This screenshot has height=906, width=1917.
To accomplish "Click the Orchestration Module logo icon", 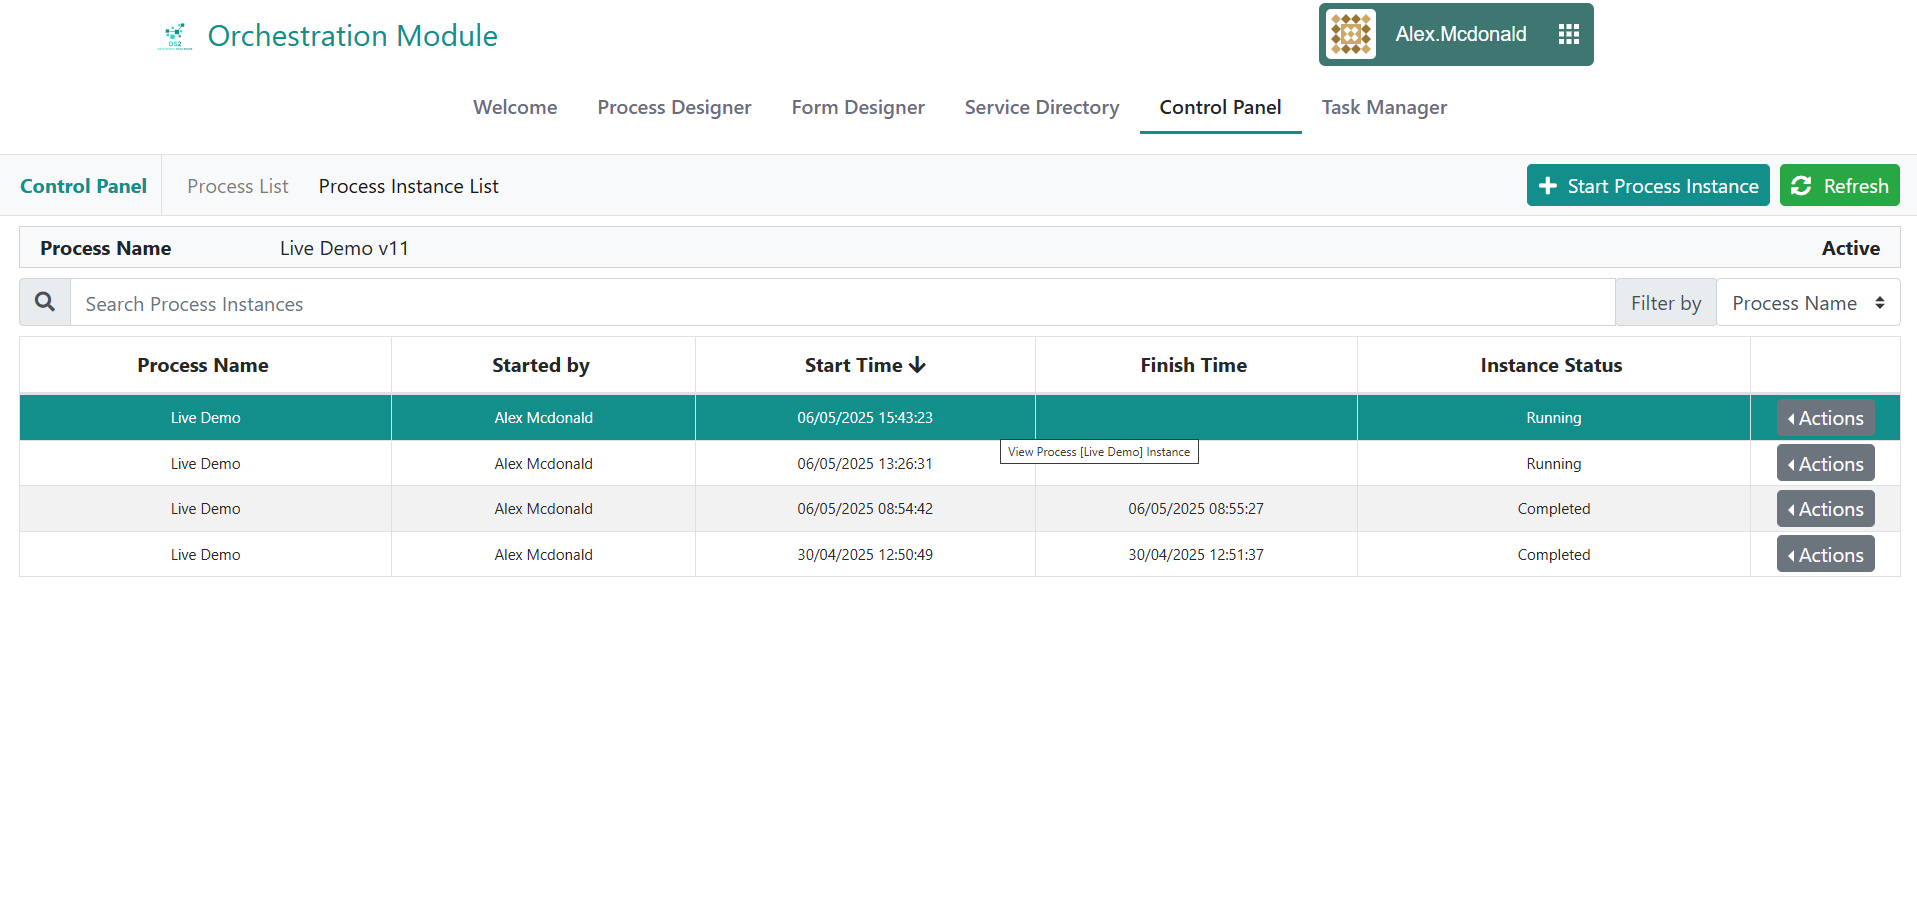I will coord(175,36).
